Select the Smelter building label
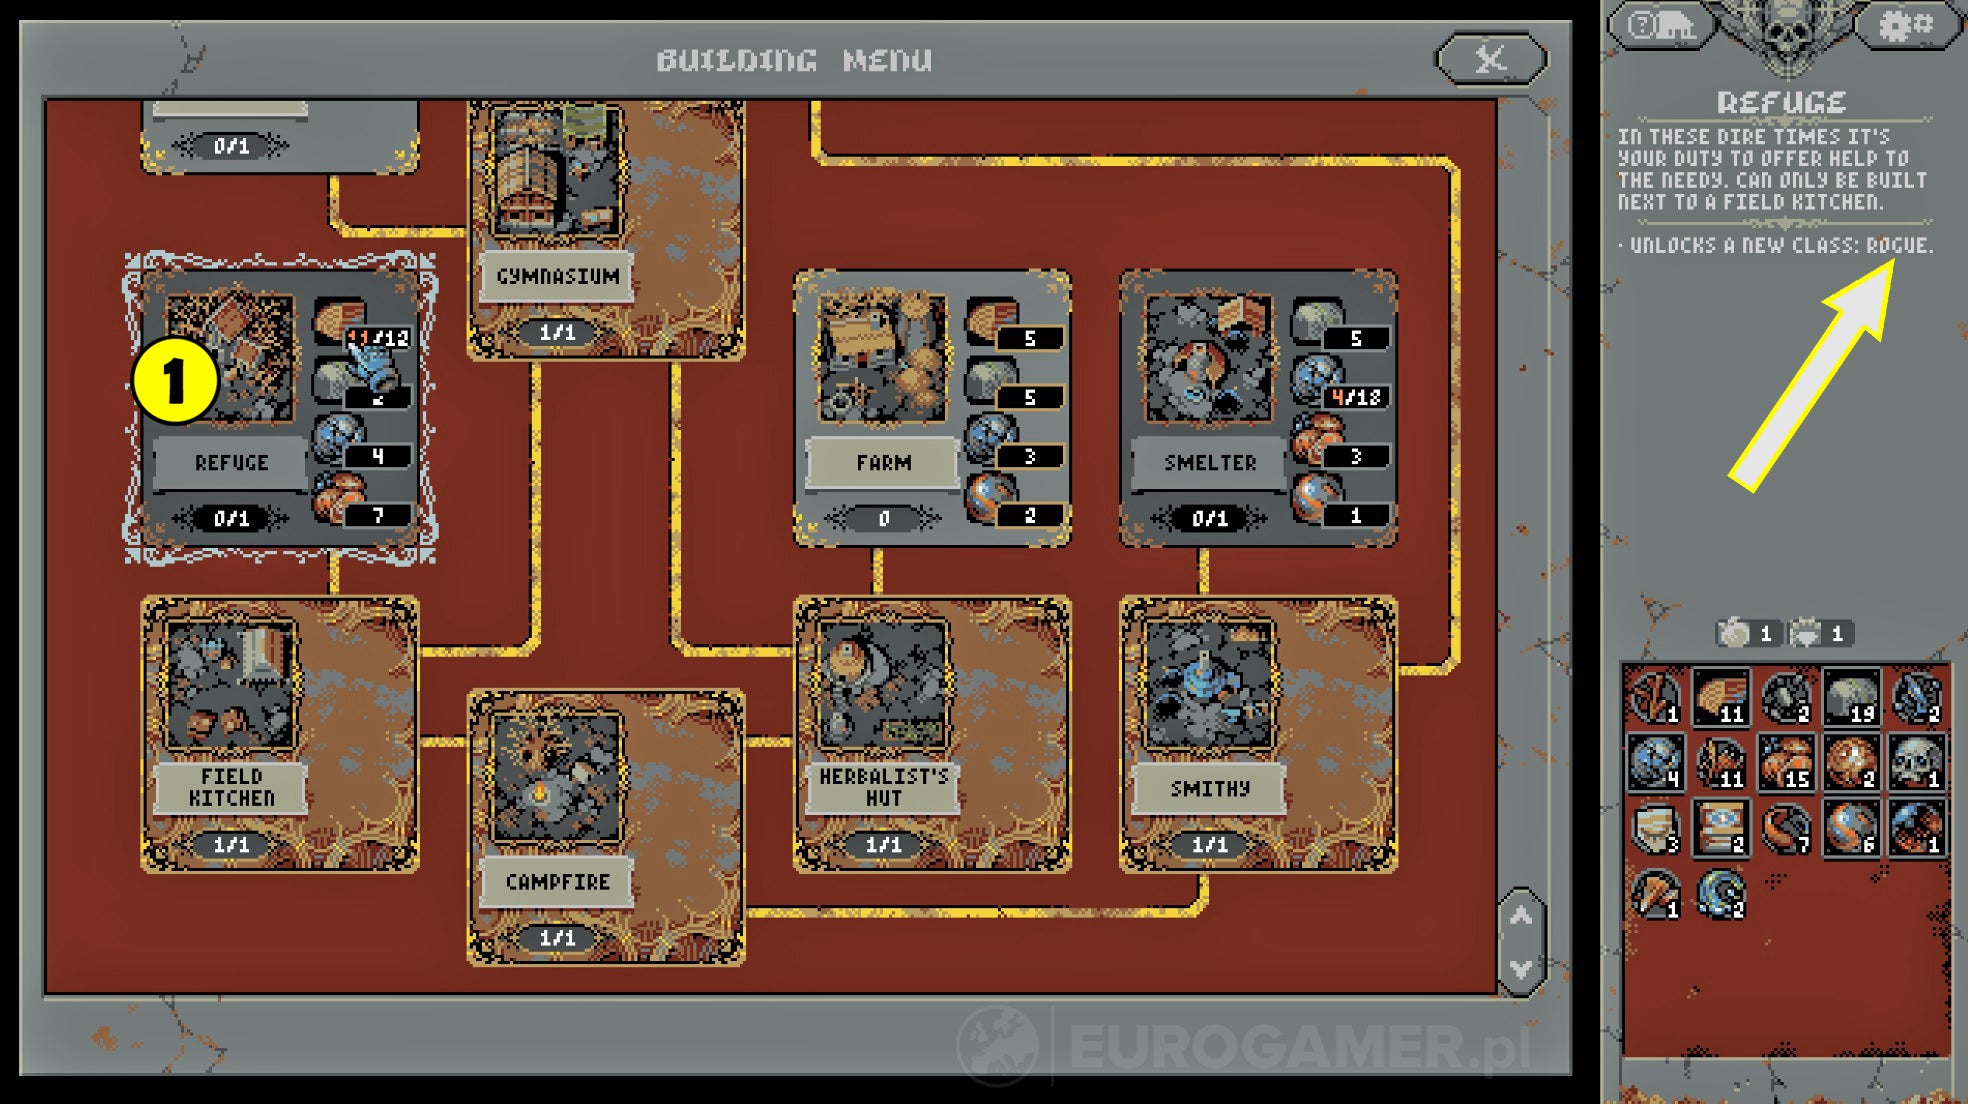The width and height of the screenshot is (1968, 1104). pyautogui.click(x=1209, y=463)
